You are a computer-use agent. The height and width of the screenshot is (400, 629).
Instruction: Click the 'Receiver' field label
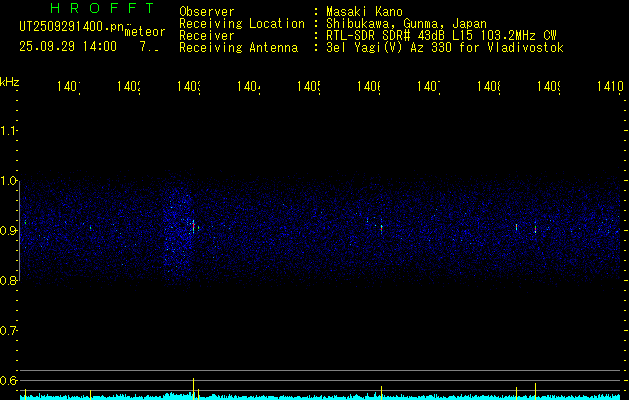point(207,36)
